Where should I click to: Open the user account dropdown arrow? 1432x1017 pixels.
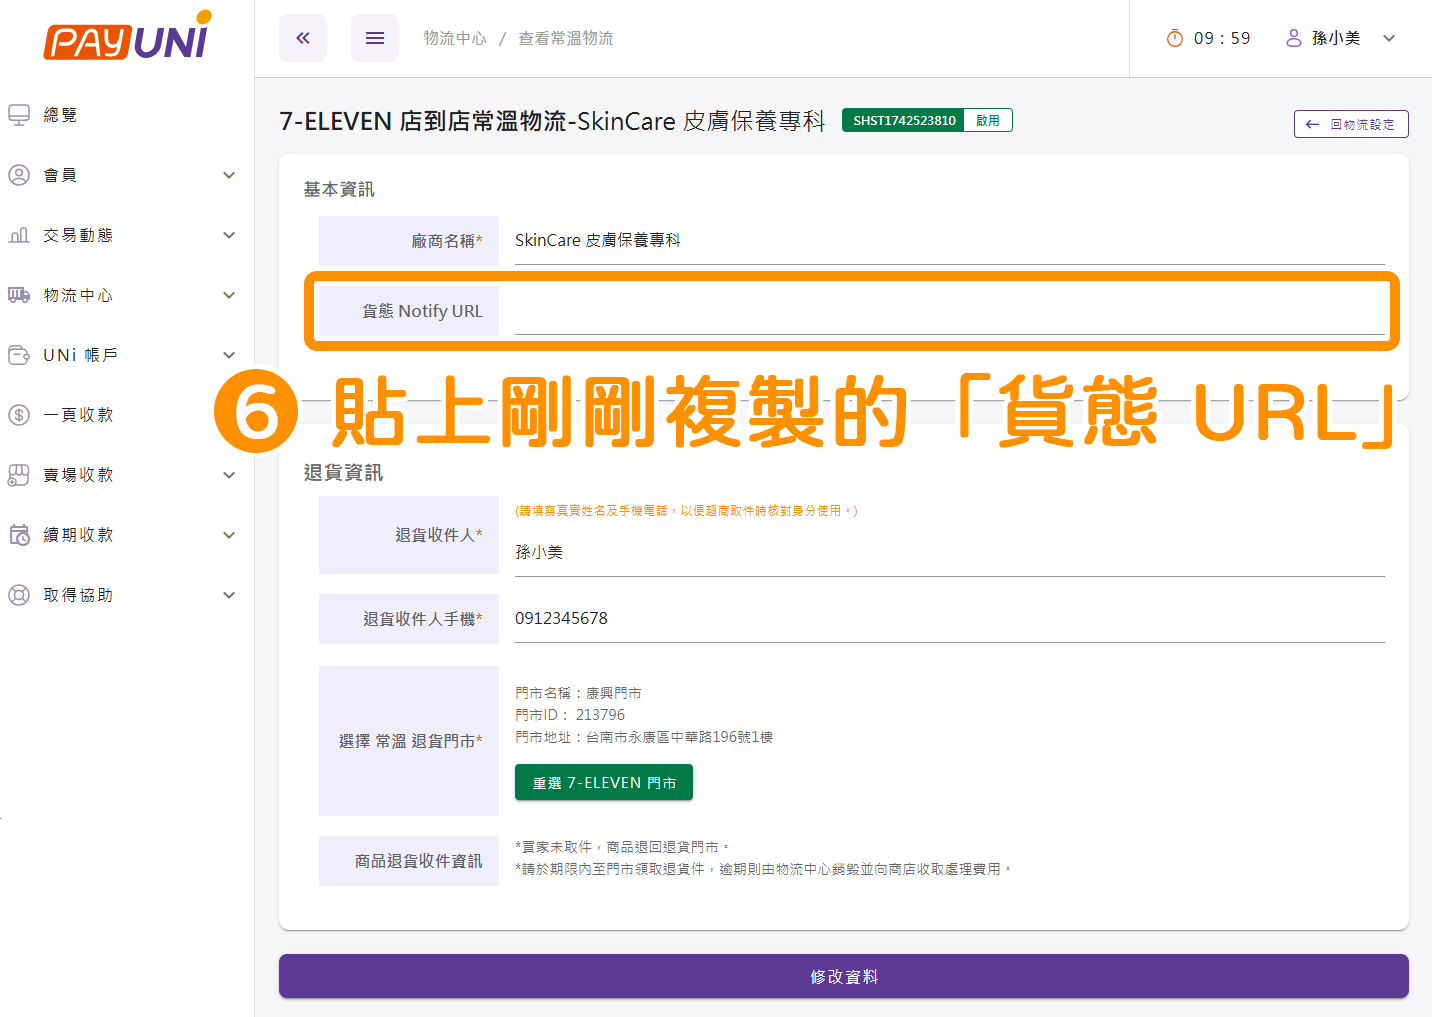1389,38
